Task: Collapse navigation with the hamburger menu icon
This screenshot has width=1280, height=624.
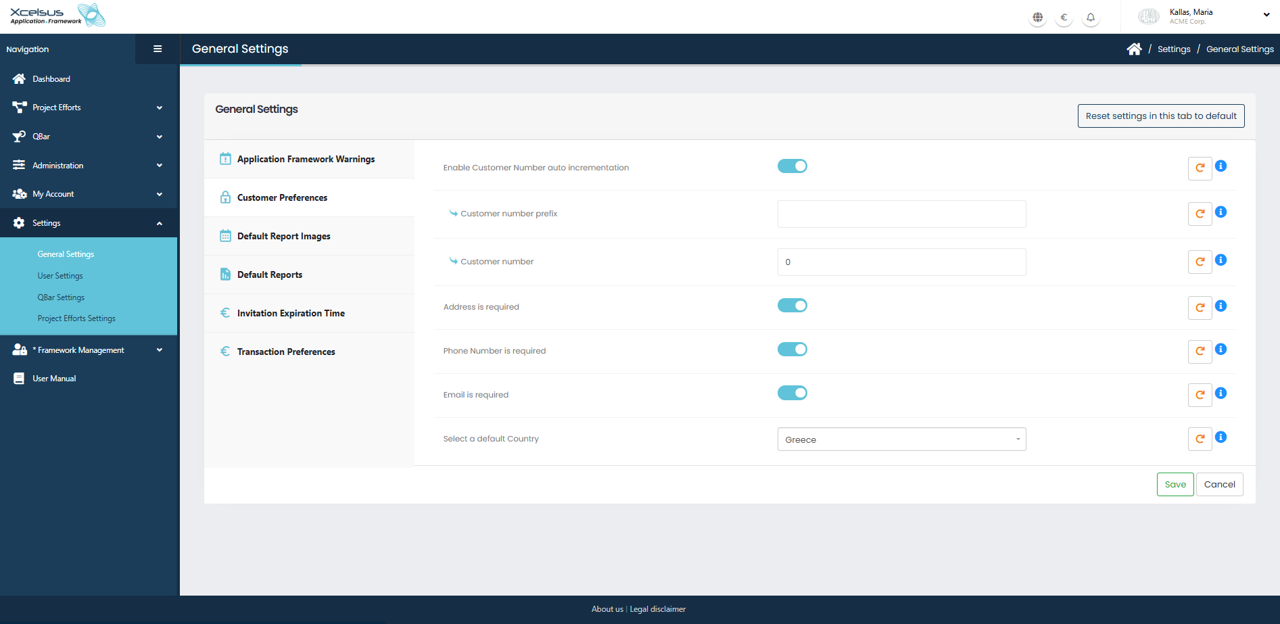Action: (157, 49)
